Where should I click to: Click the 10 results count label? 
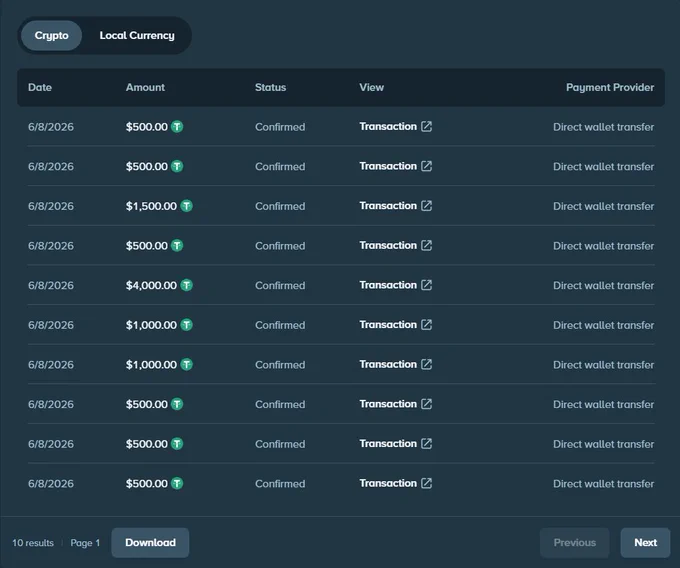(33, 543)
